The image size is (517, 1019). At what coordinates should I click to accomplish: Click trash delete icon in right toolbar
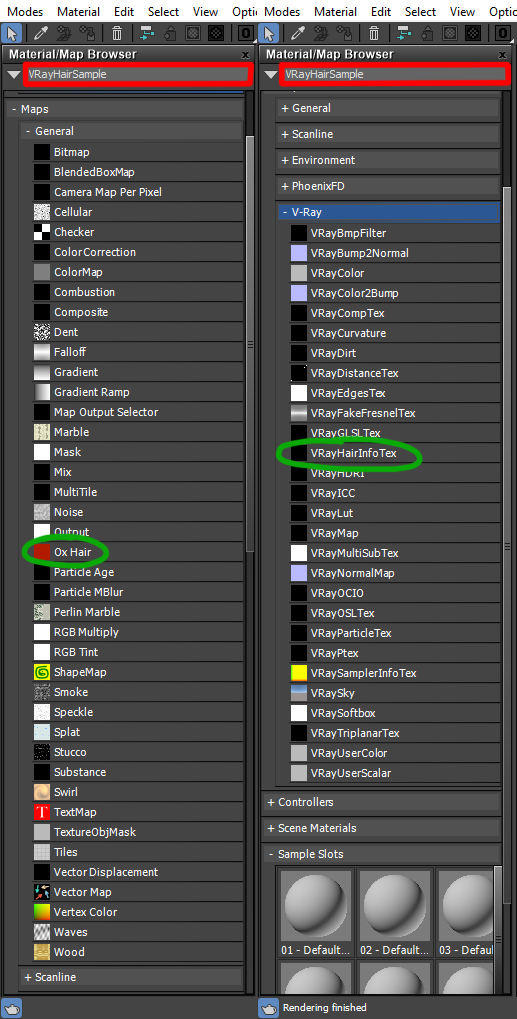373,33
